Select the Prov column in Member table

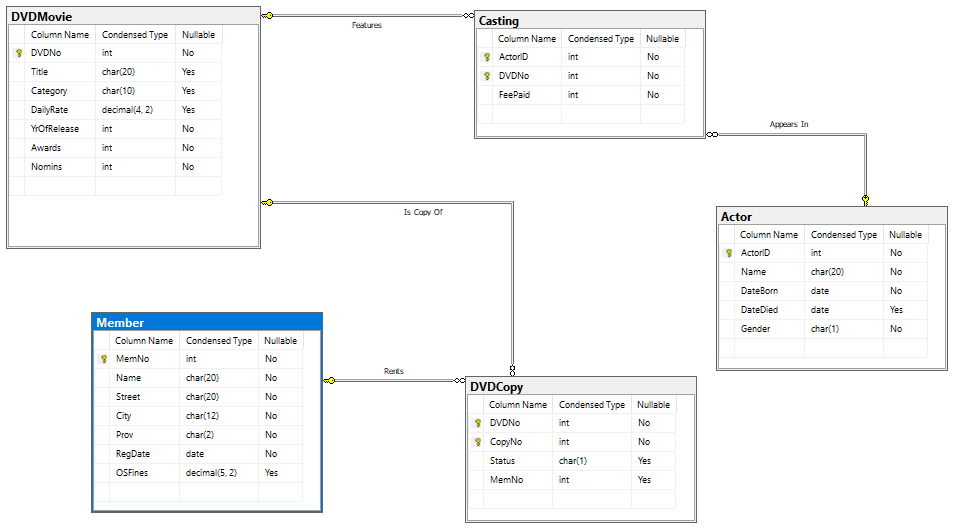tap(199, 435)
